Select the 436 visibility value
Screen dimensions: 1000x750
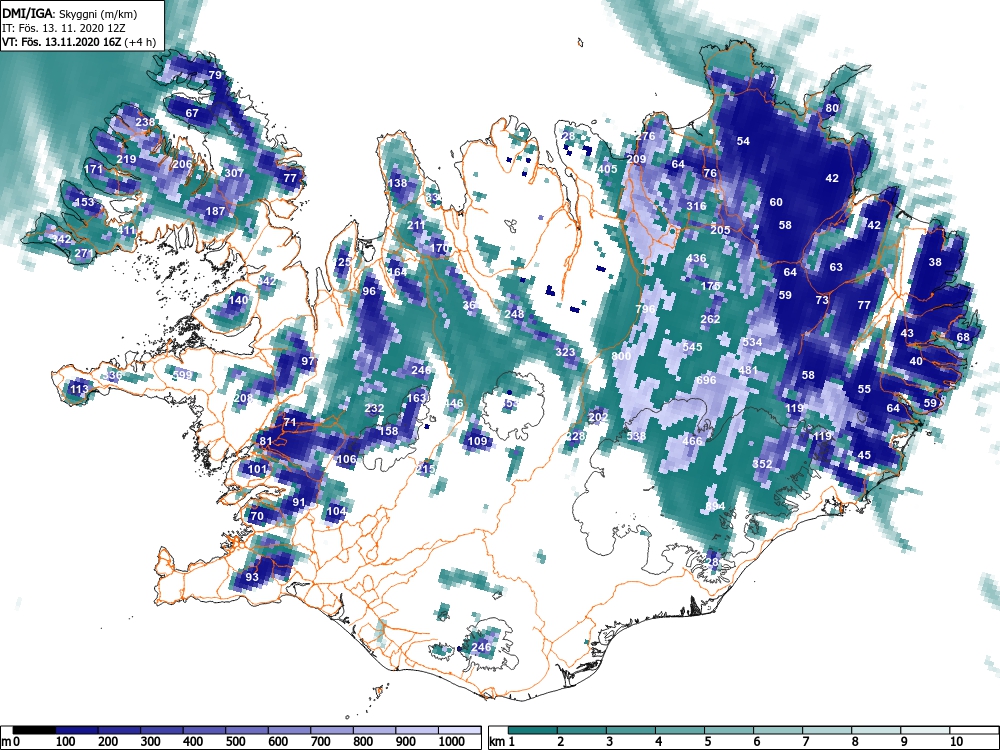696,258
